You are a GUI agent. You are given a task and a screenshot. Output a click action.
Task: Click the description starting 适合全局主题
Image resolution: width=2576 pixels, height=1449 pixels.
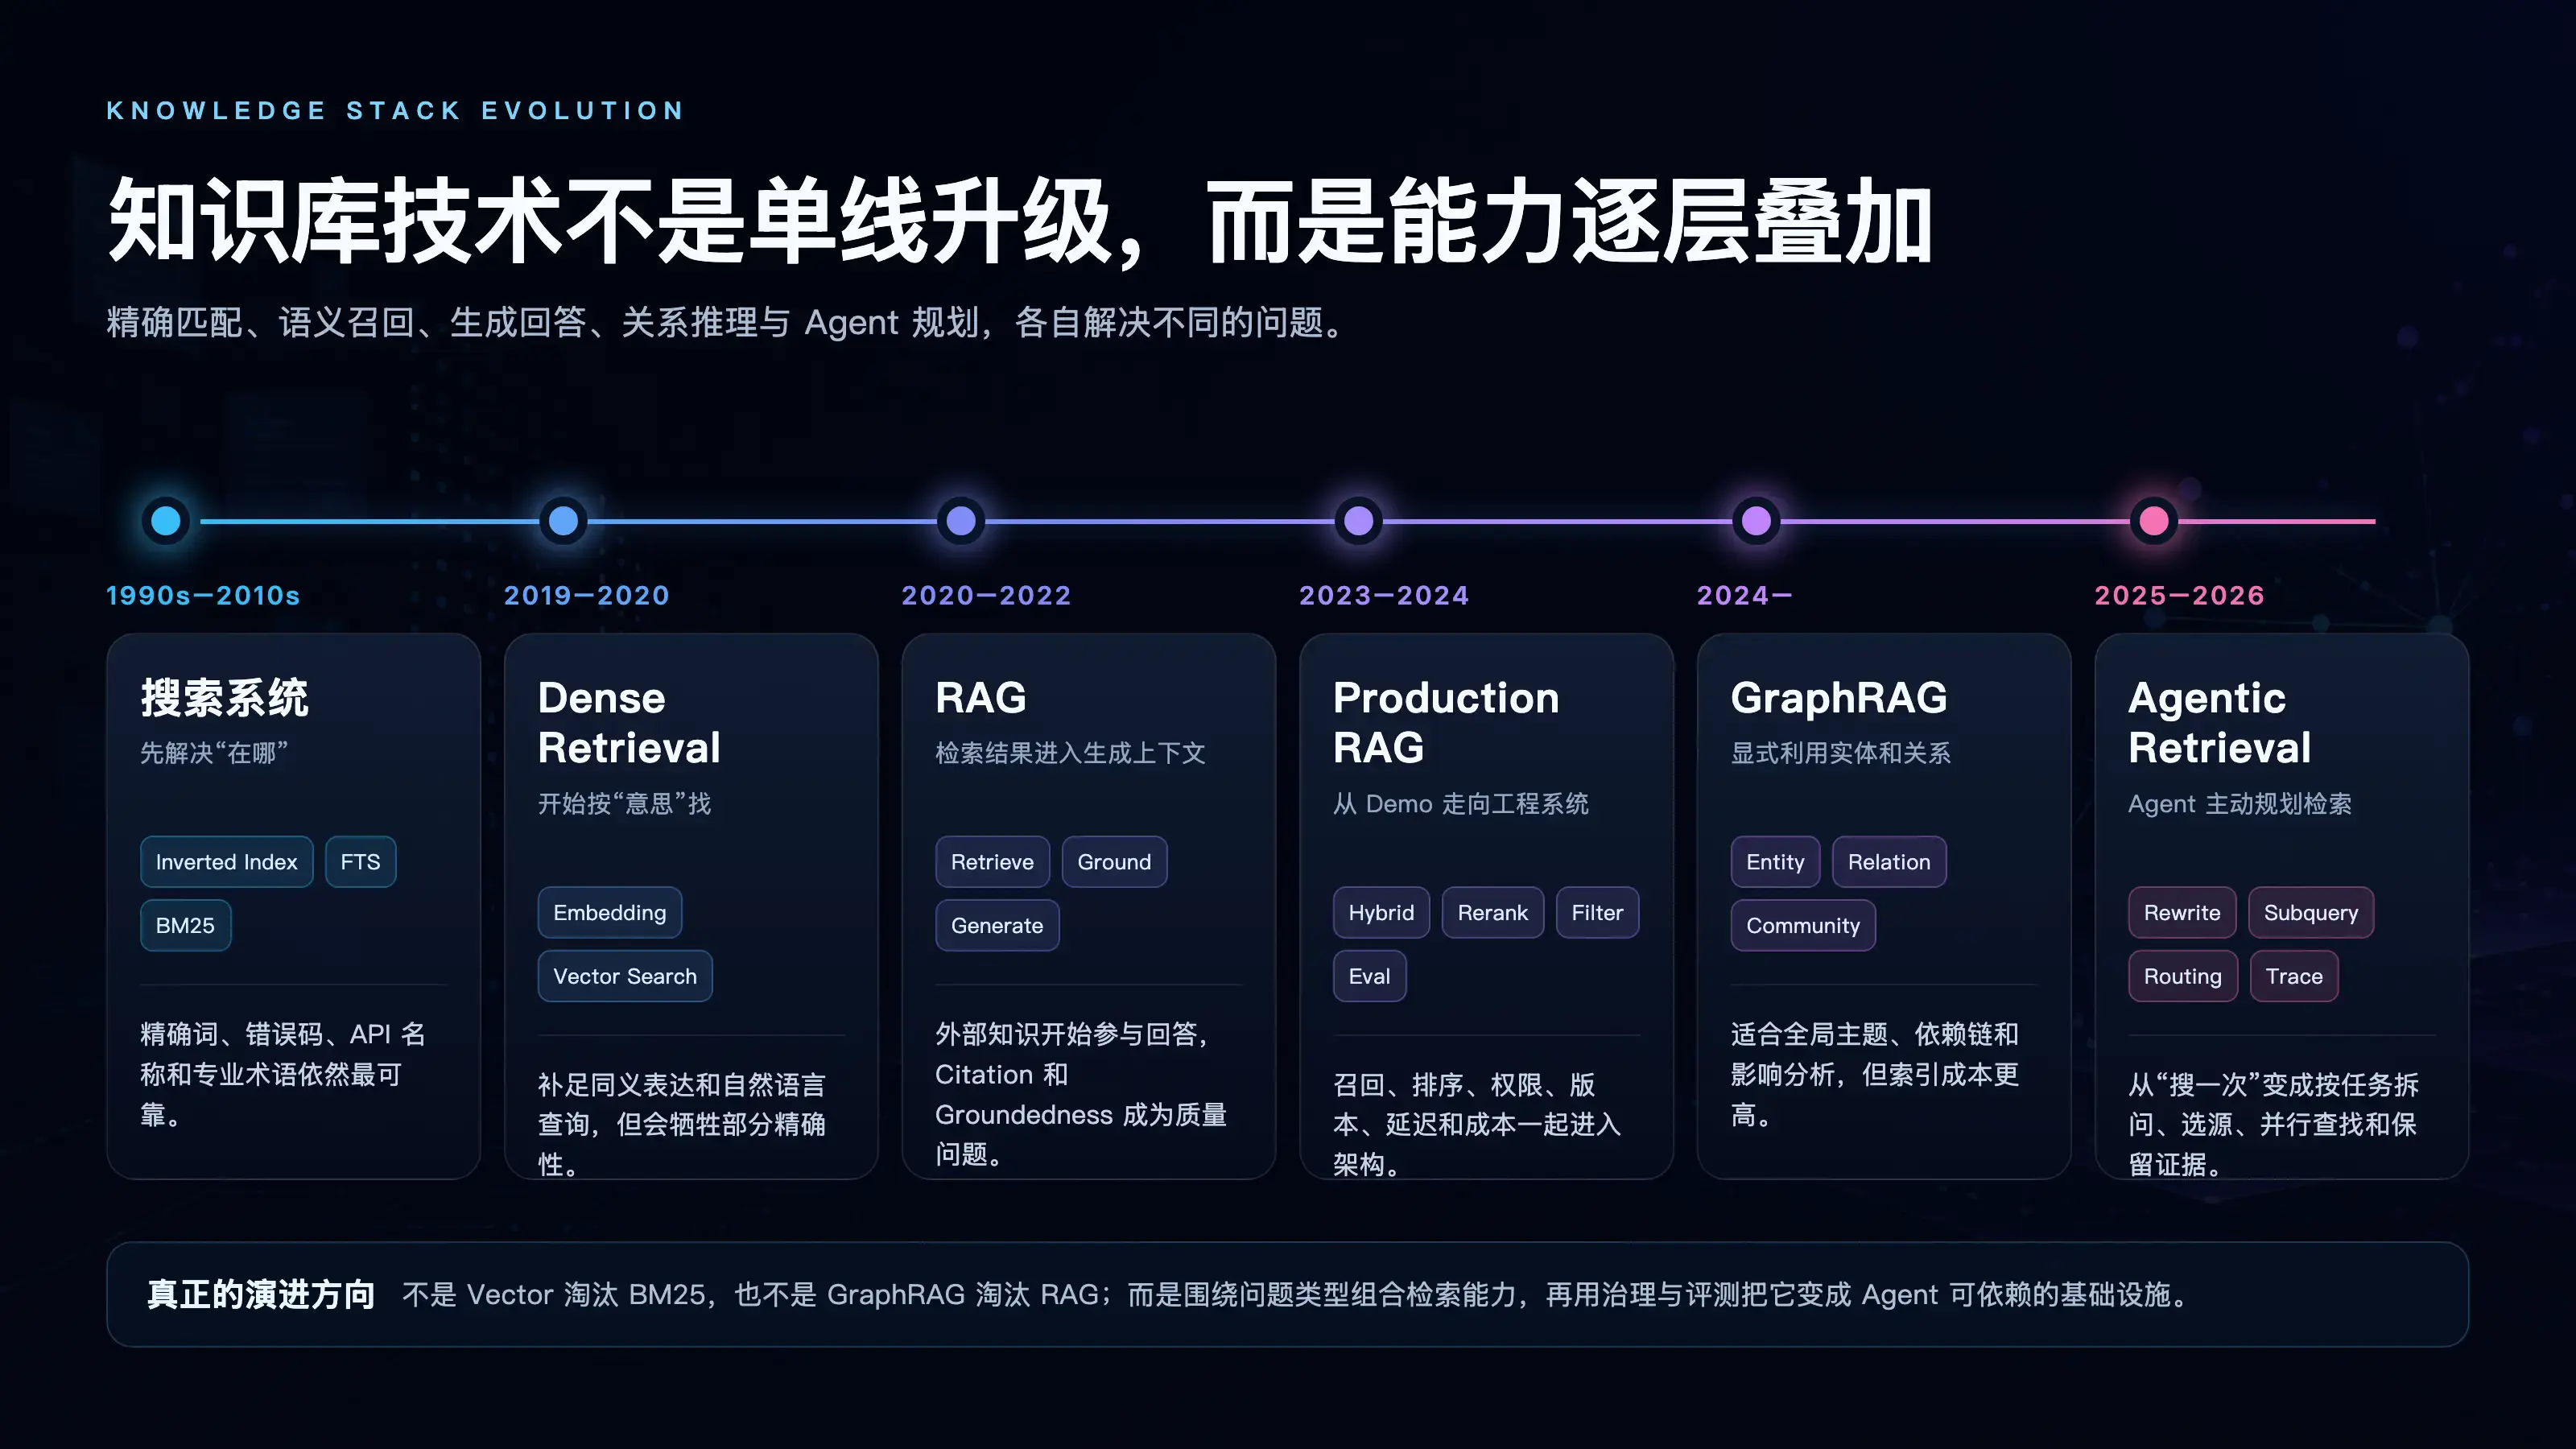coord(1875,1074)
